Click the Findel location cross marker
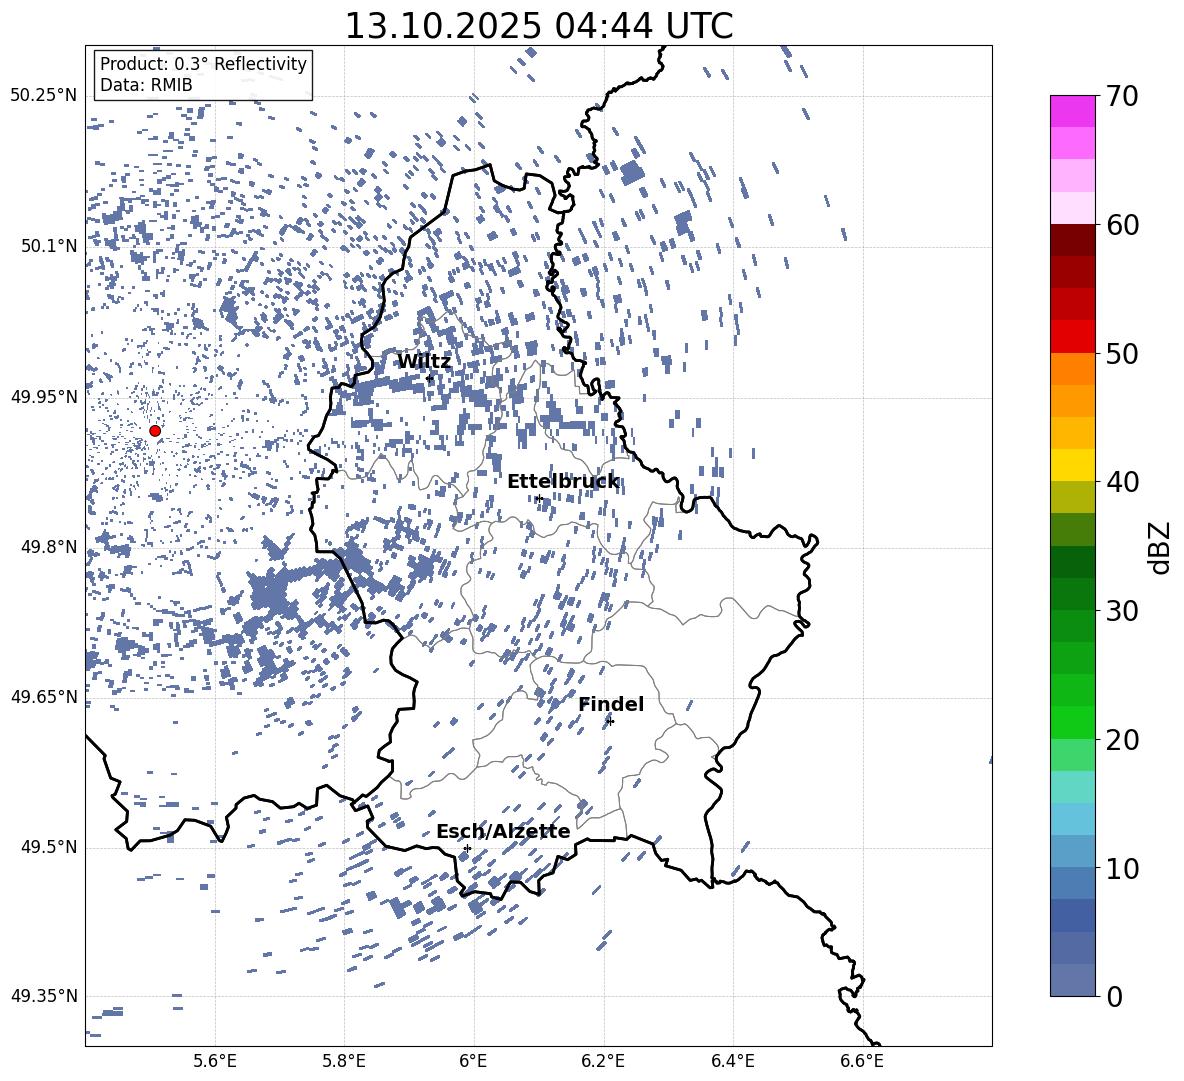 point(610,722)
